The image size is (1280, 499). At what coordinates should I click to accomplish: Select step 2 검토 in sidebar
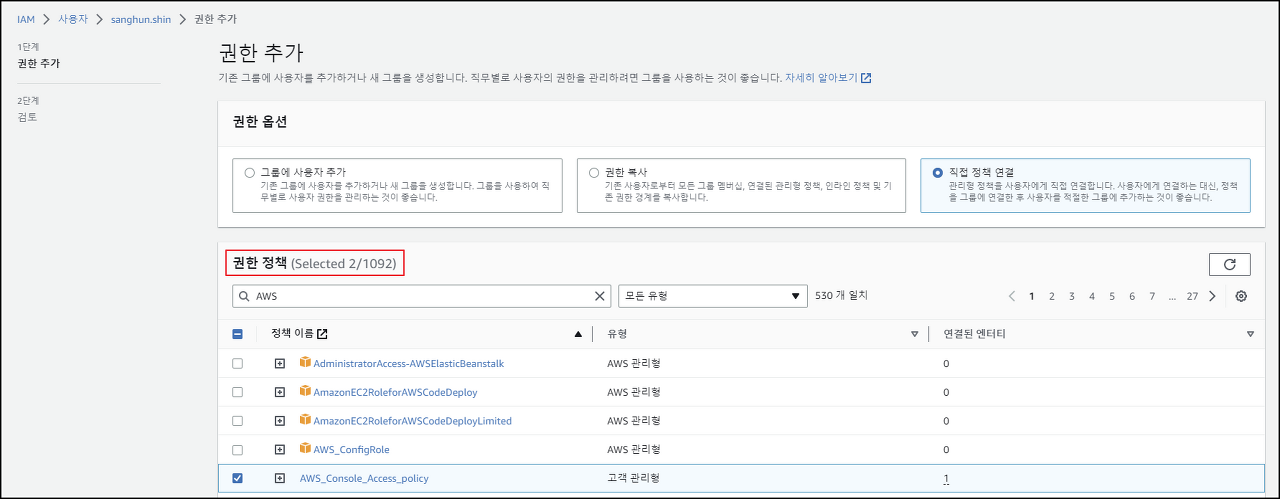pyautogui.click(x=28, y=117)
